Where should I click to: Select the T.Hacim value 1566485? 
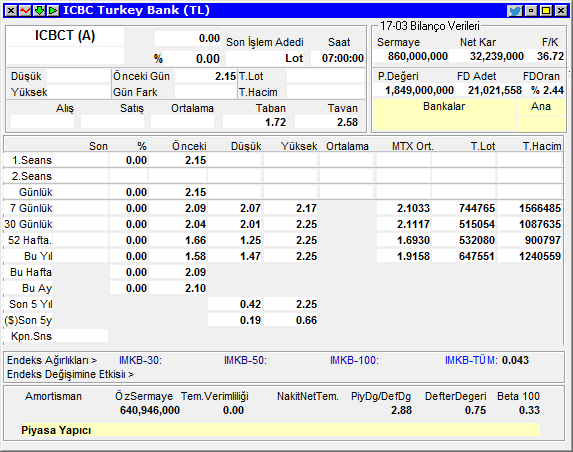pyautogui.click(x=540, y=208)
